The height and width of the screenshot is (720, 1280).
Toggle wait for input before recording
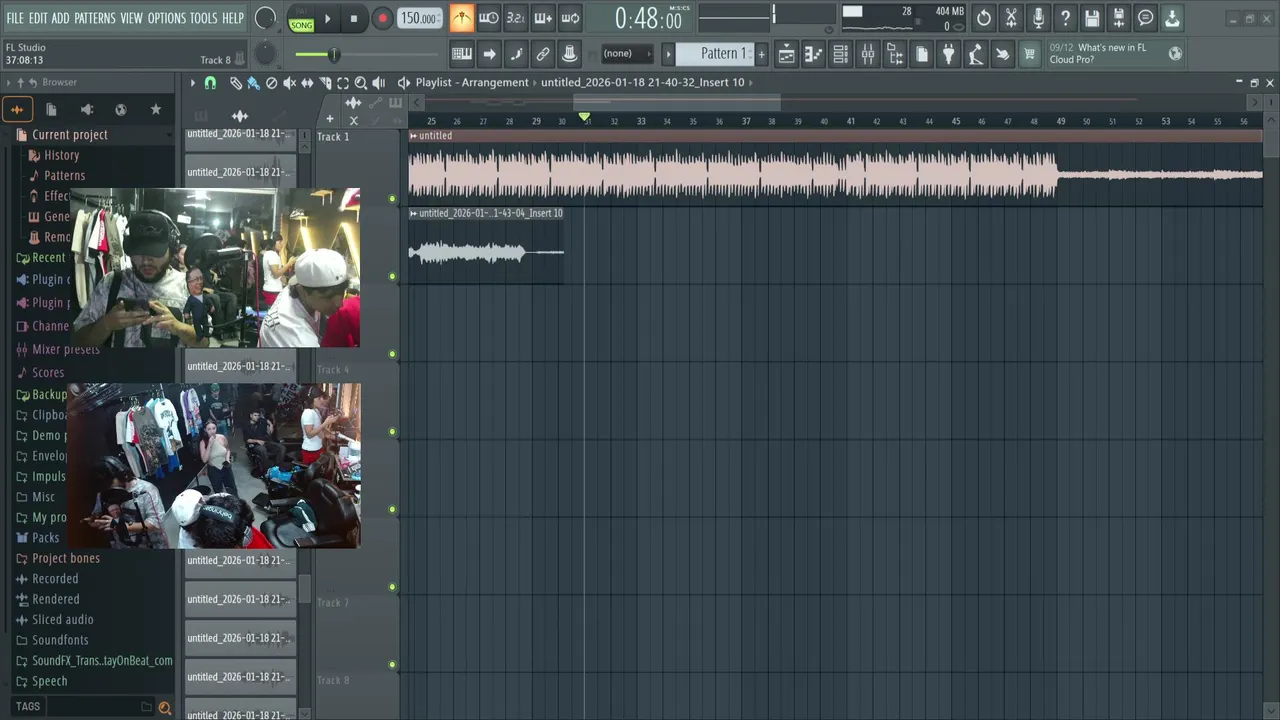click(x=489, y=18)
